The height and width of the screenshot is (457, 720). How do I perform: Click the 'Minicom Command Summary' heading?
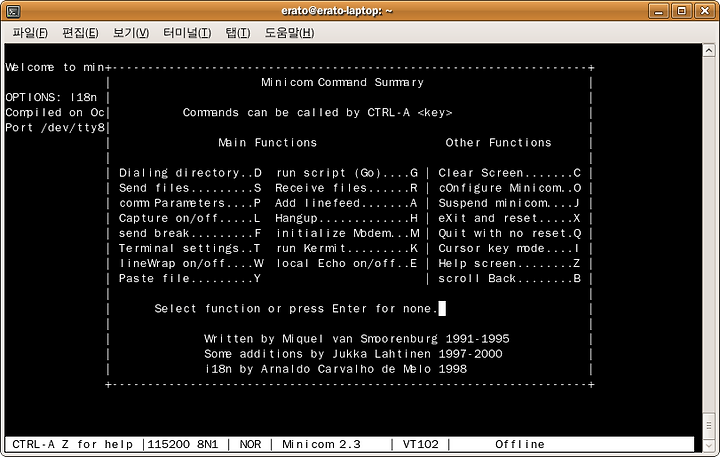click(343, 82)
